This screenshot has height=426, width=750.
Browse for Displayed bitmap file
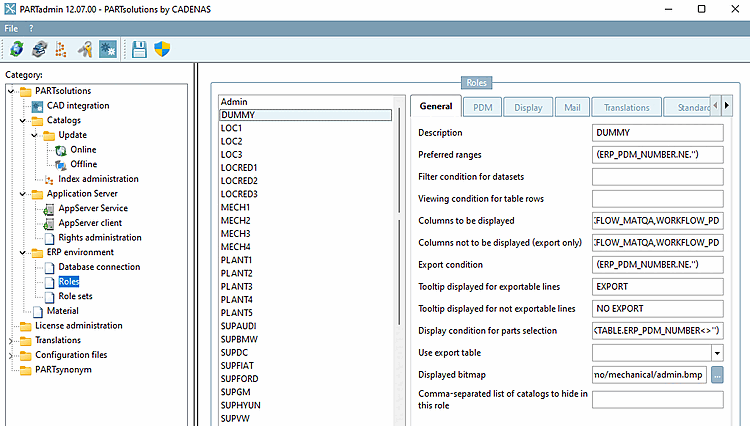point(717,375)
